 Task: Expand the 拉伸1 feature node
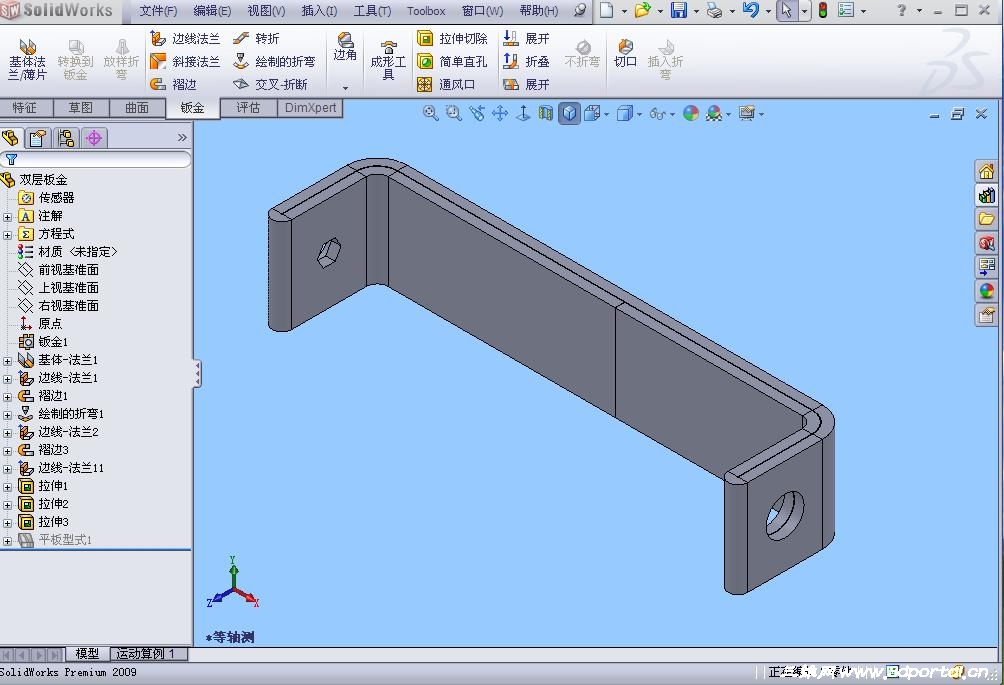(x=8, y=487)
